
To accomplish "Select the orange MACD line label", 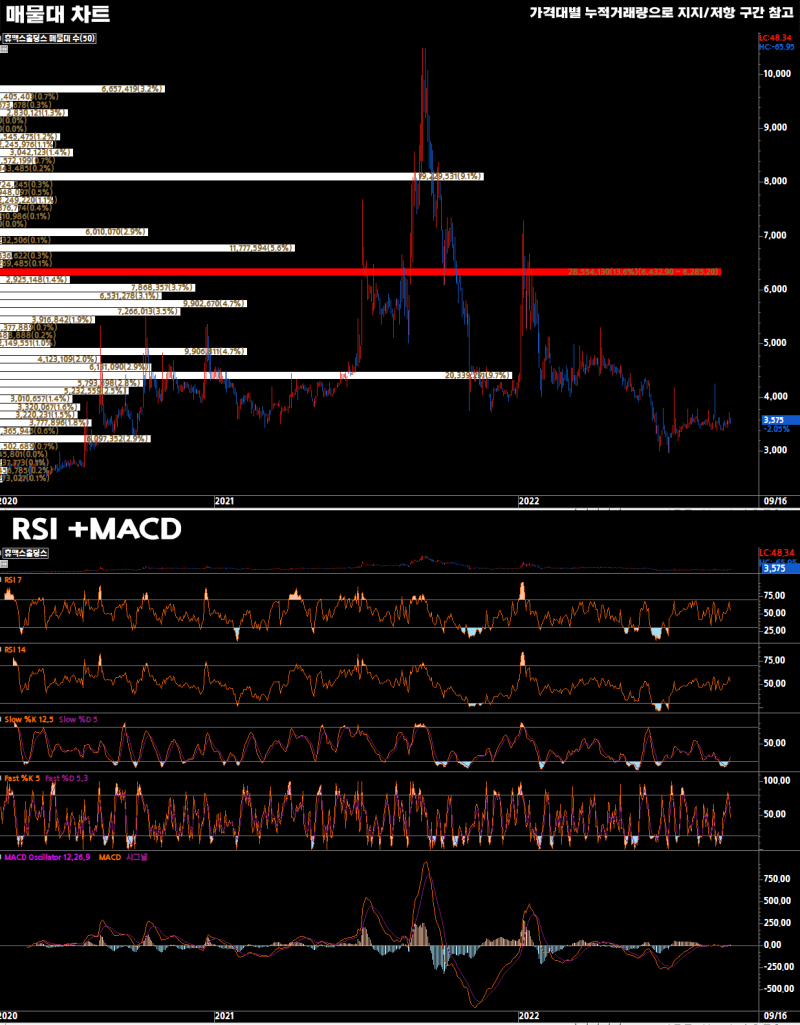I will click(110, 857).
